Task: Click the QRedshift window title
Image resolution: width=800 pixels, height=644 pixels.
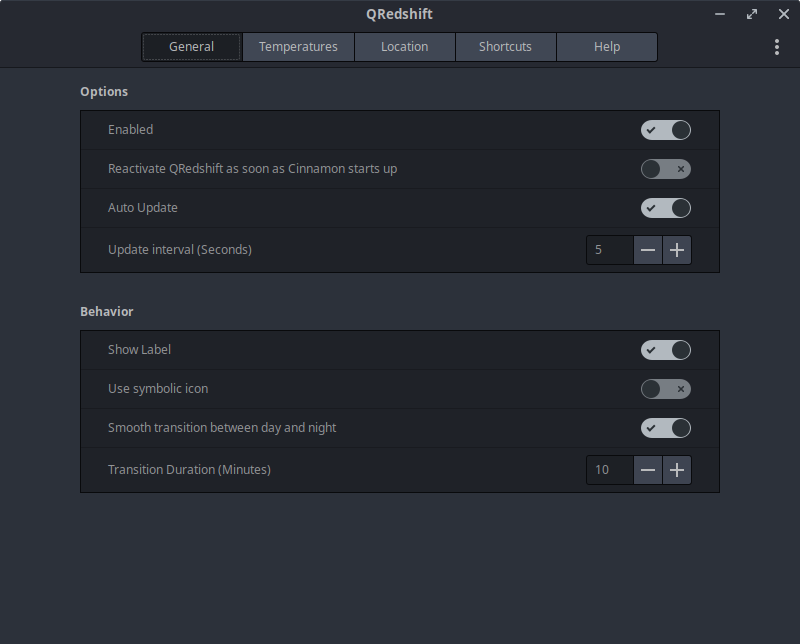Action: 399,14
